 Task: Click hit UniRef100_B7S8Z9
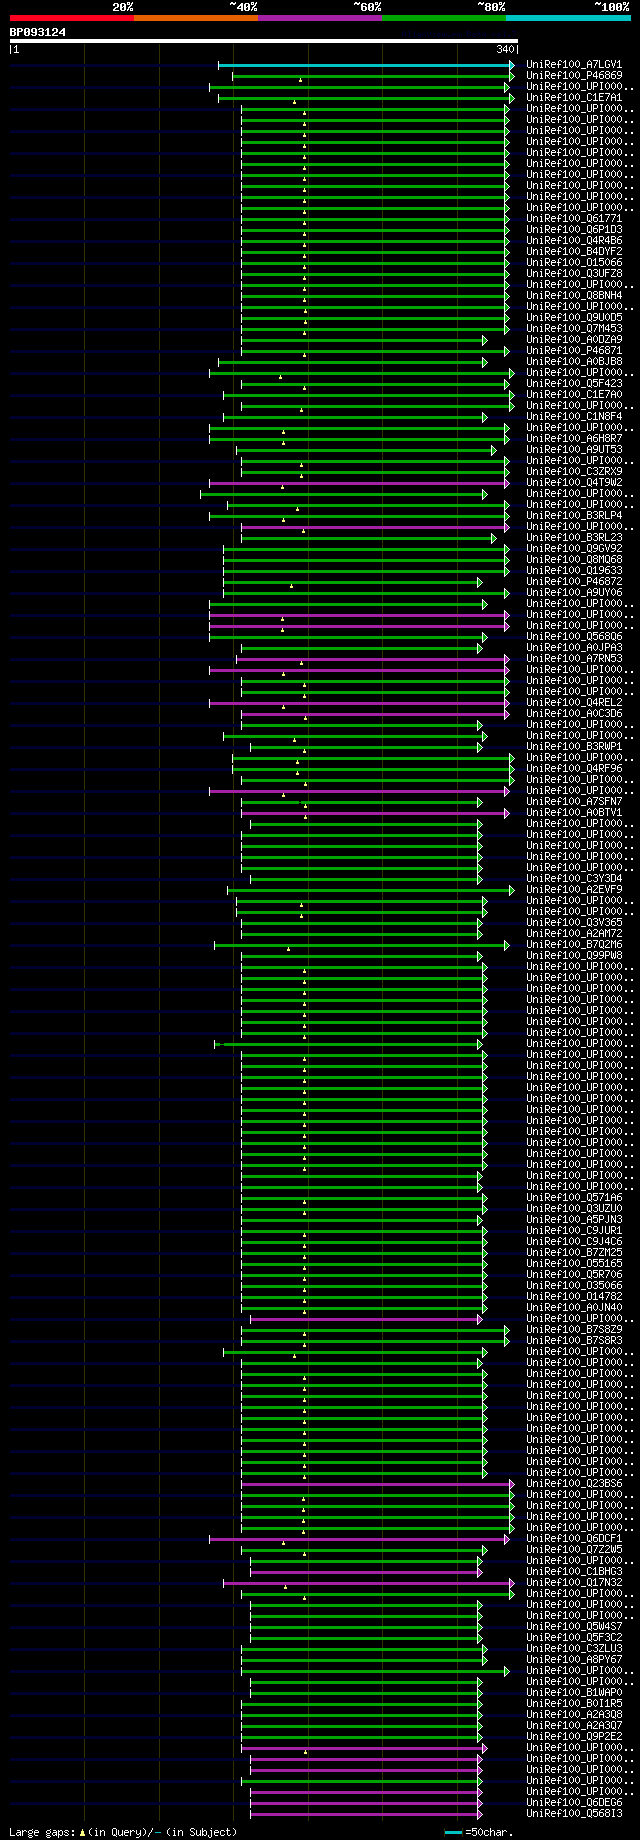[x=574, y=1330]
